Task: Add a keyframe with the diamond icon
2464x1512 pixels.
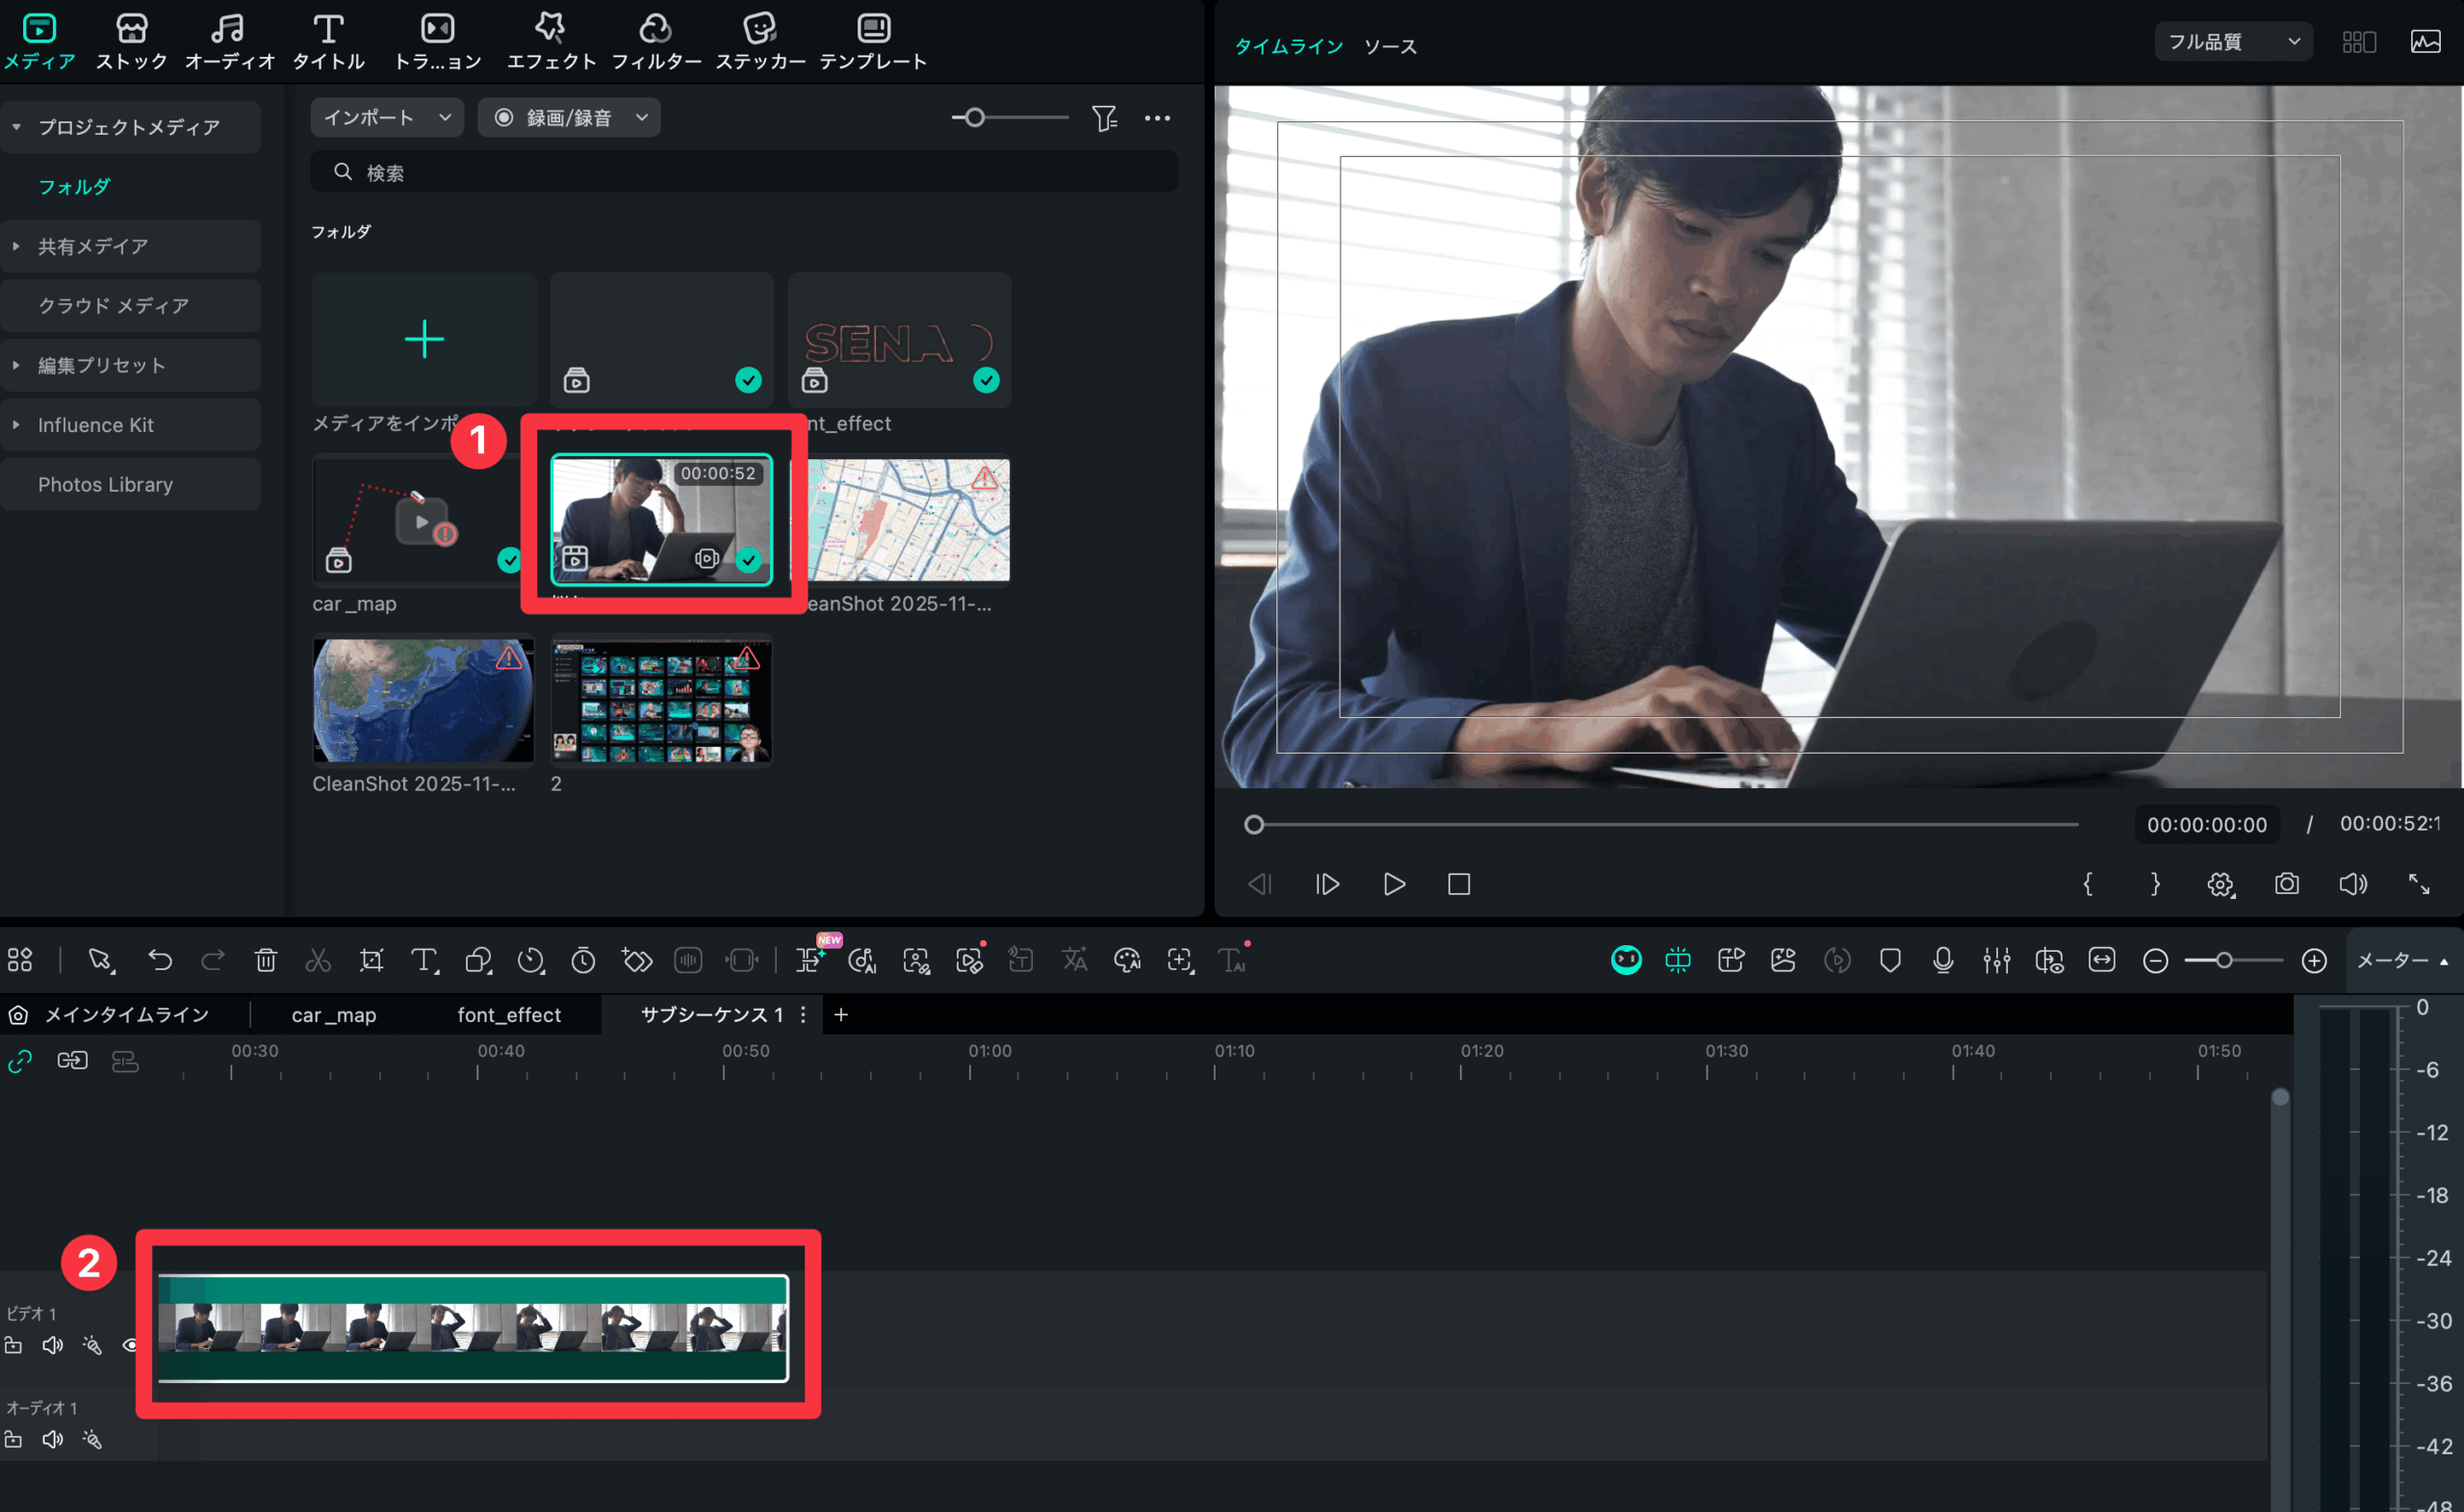Action: (636, 960)
